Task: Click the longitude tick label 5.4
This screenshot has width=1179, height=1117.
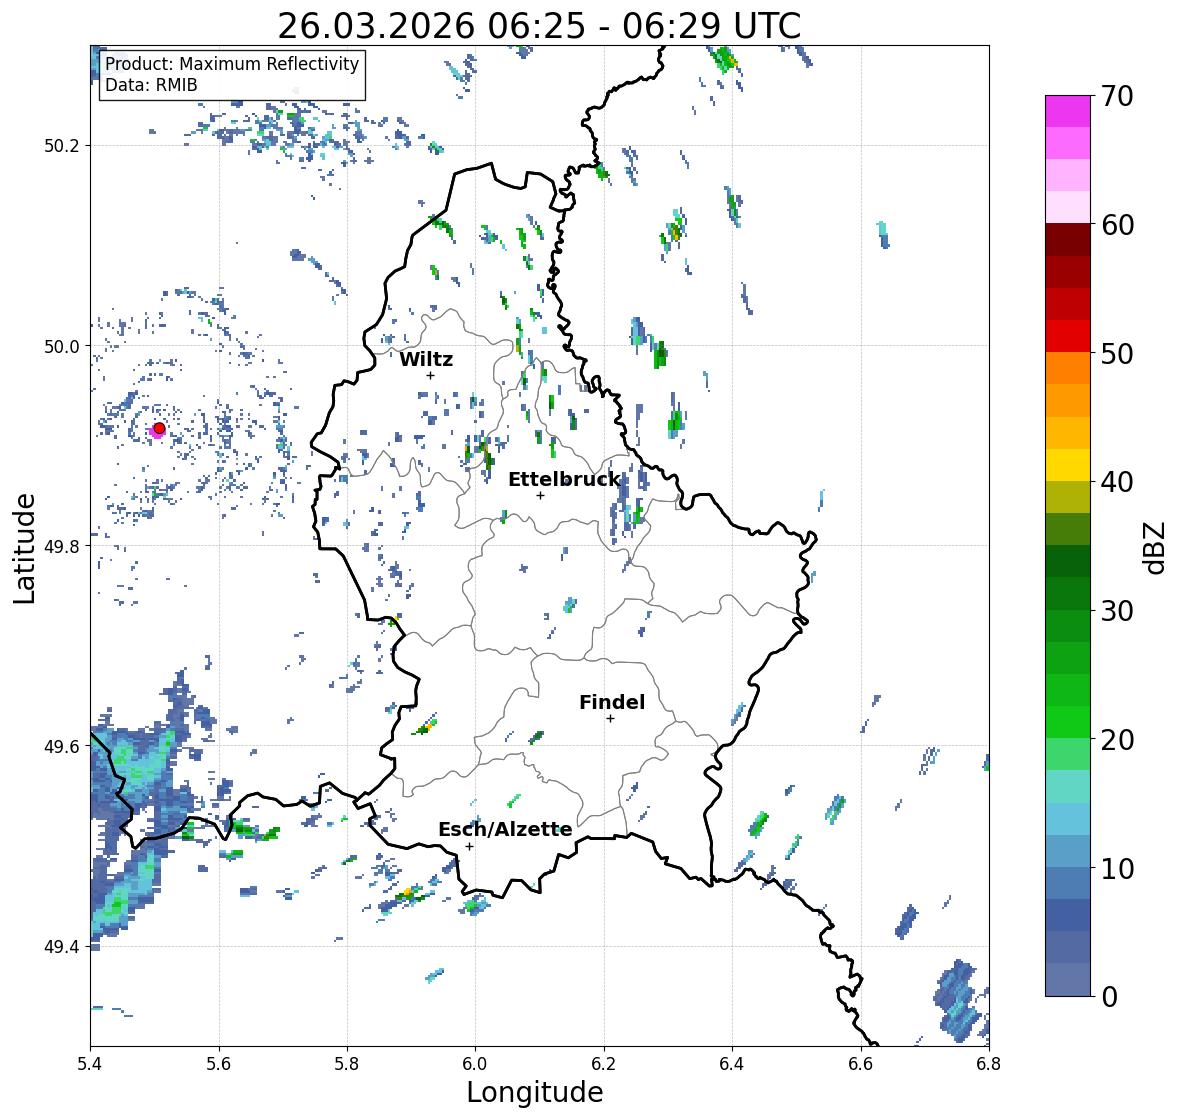Action: 90,1064
